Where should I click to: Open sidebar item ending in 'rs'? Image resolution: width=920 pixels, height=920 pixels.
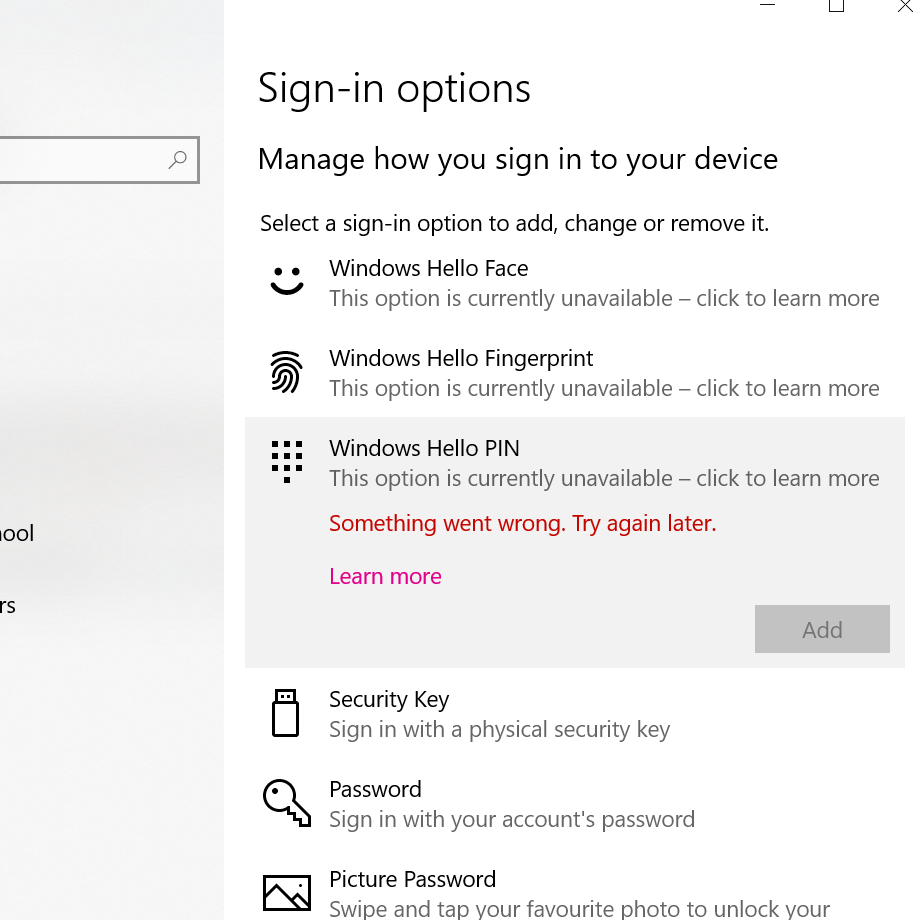(x=8, y=606)
